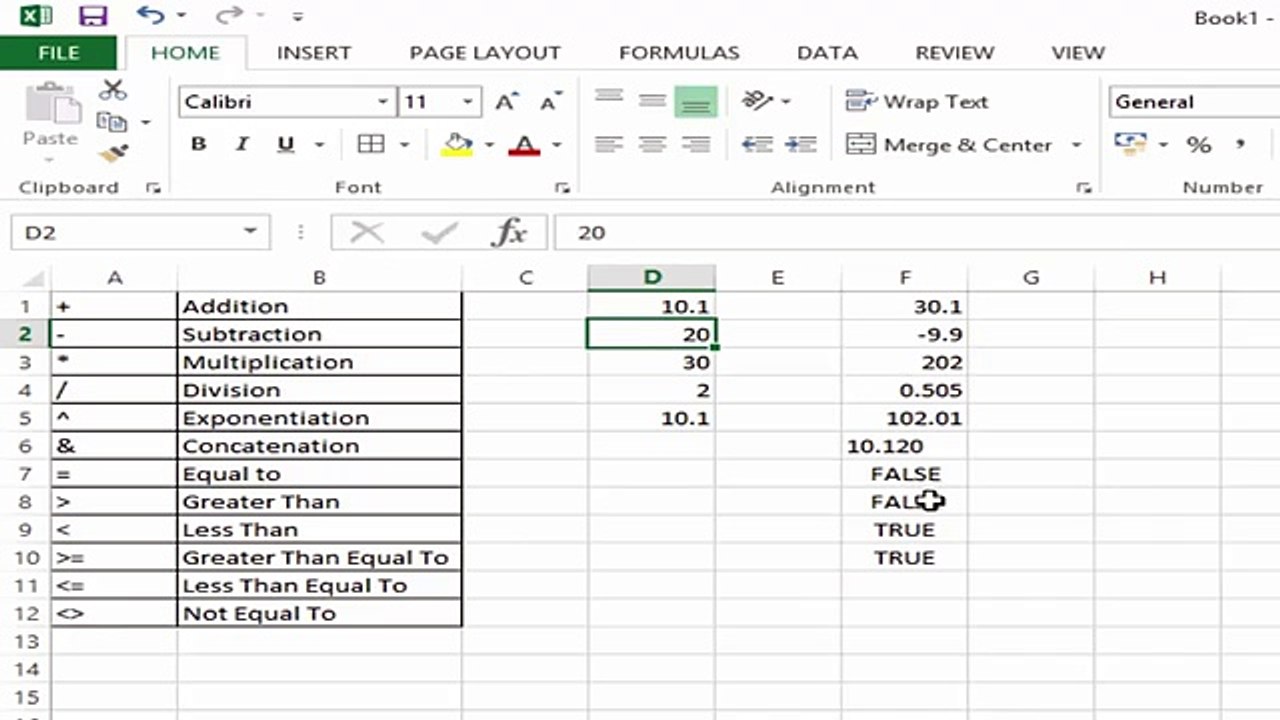Viewport: 1280px width, 720px height.
Task: Click the Accounting Number Format icon
Action: click(1131, 145)
